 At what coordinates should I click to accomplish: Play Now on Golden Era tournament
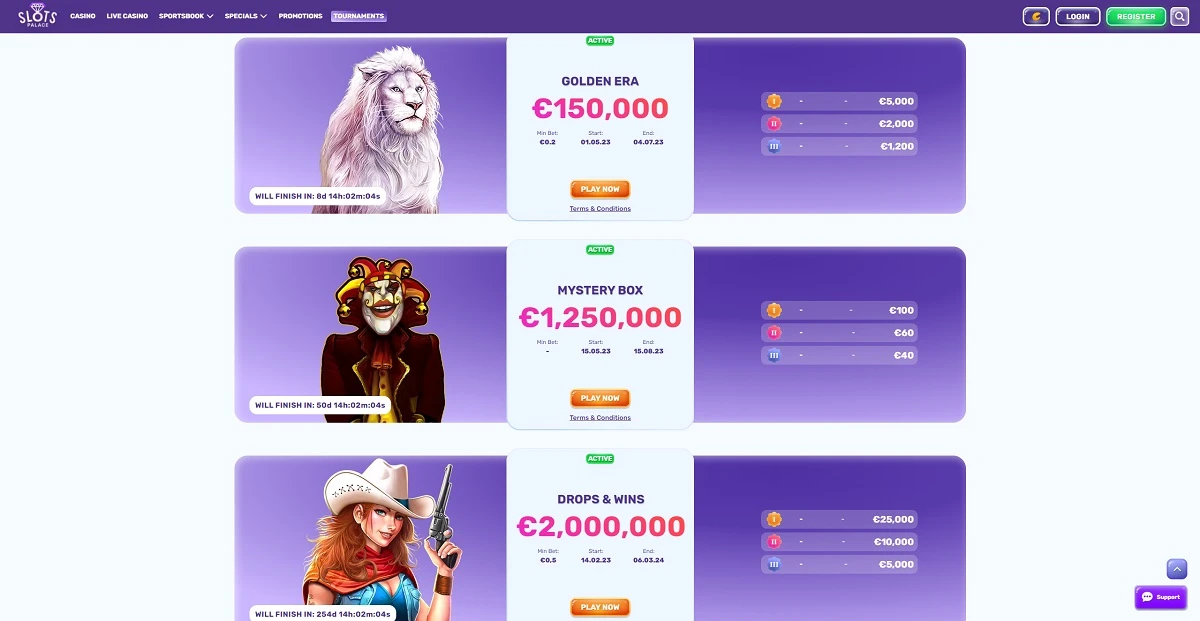point(600,189)
